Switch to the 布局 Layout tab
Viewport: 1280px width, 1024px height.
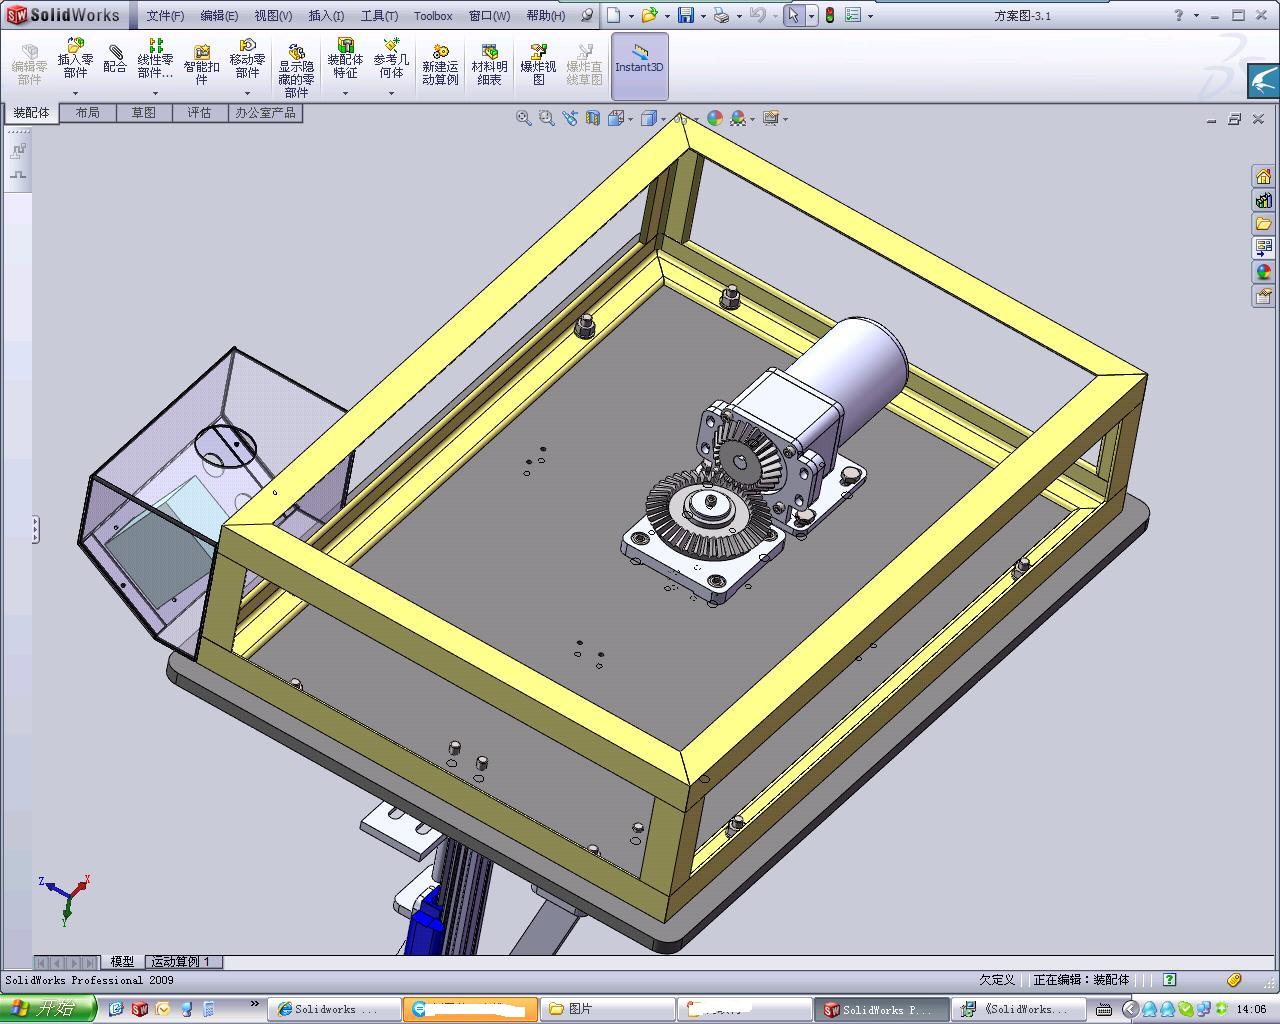tap(87, 113)
